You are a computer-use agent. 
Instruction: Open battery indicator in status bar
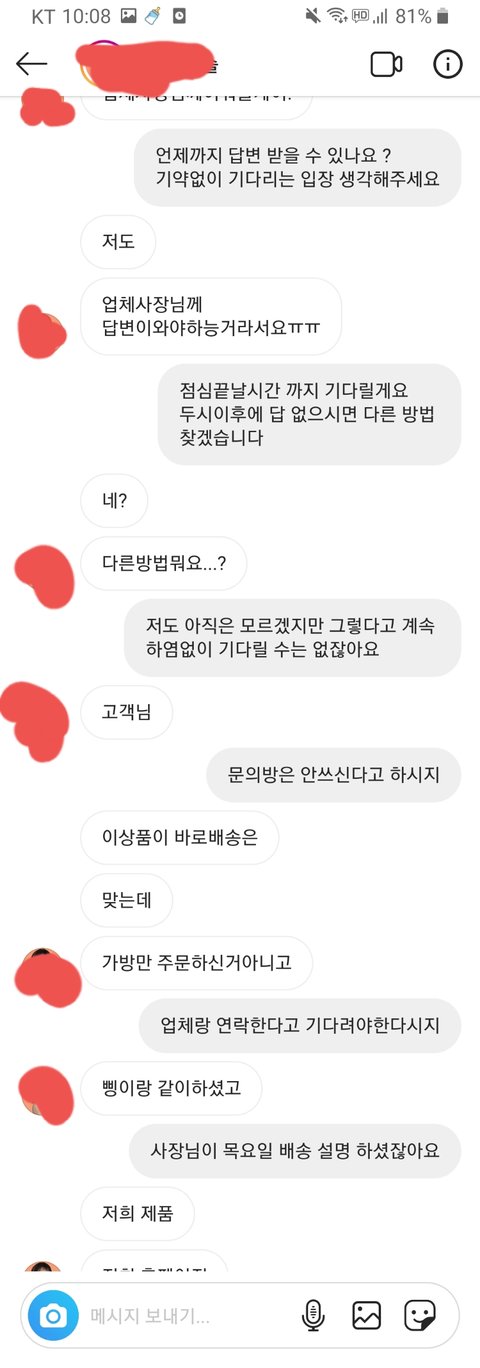pyautogui.click(x=444, y=16)
